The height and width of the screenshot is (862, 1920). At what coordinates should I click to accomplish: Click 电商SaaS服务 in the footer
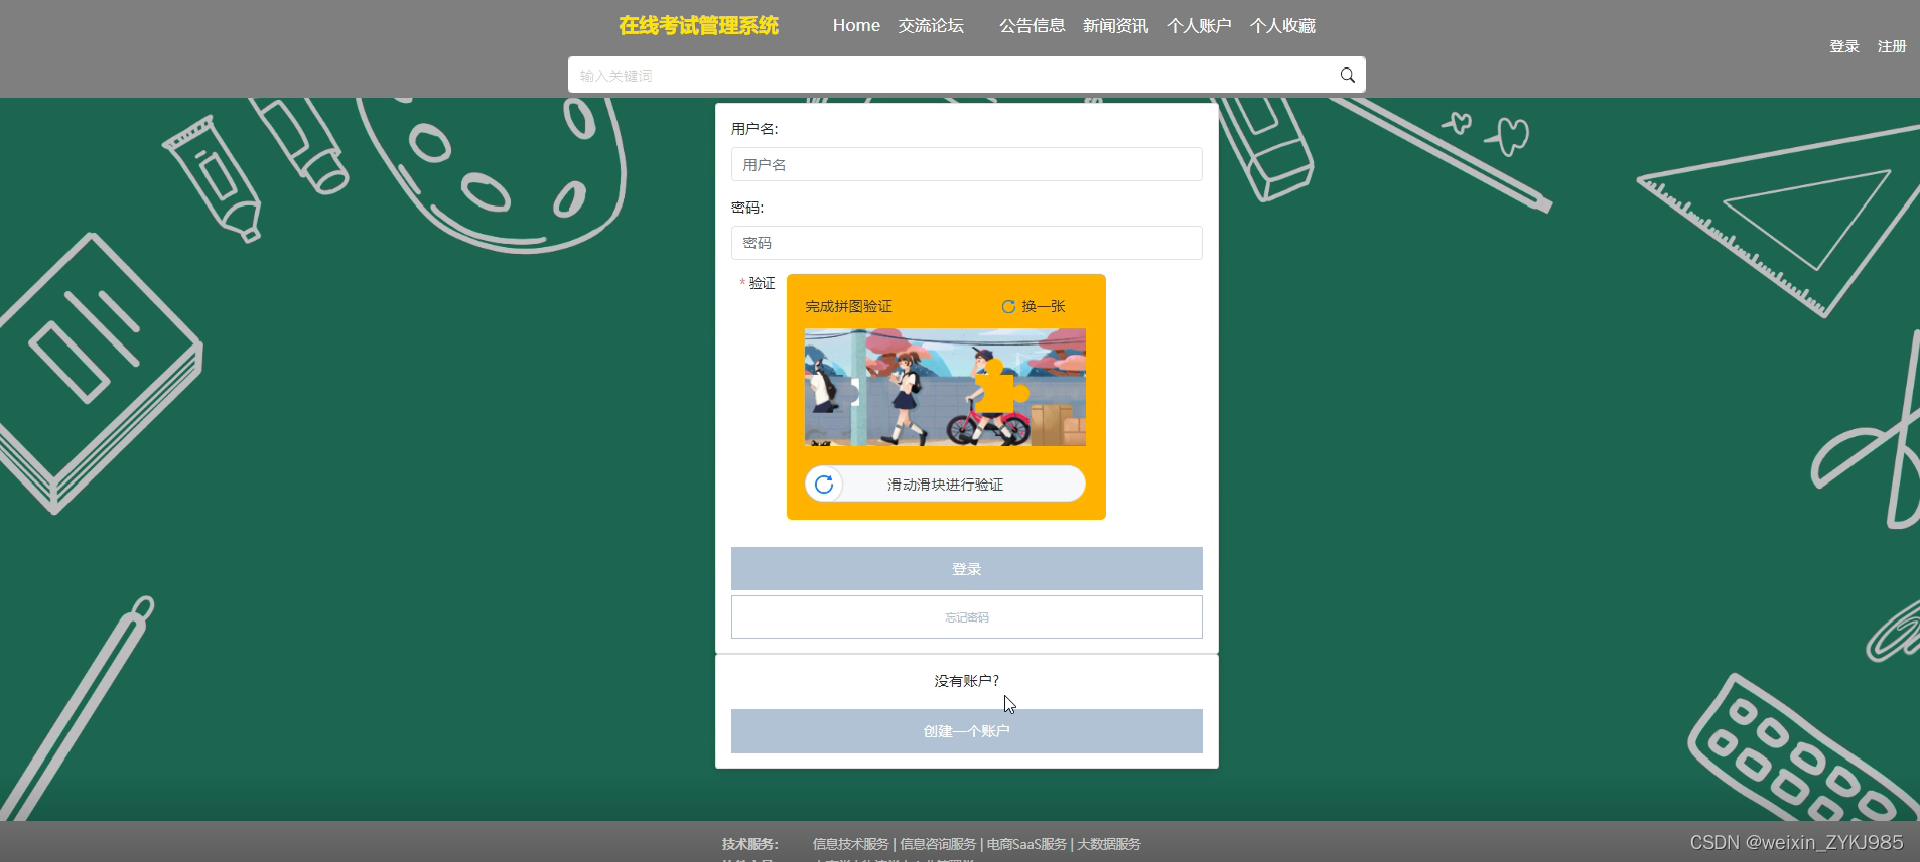tap(1027, 844)
